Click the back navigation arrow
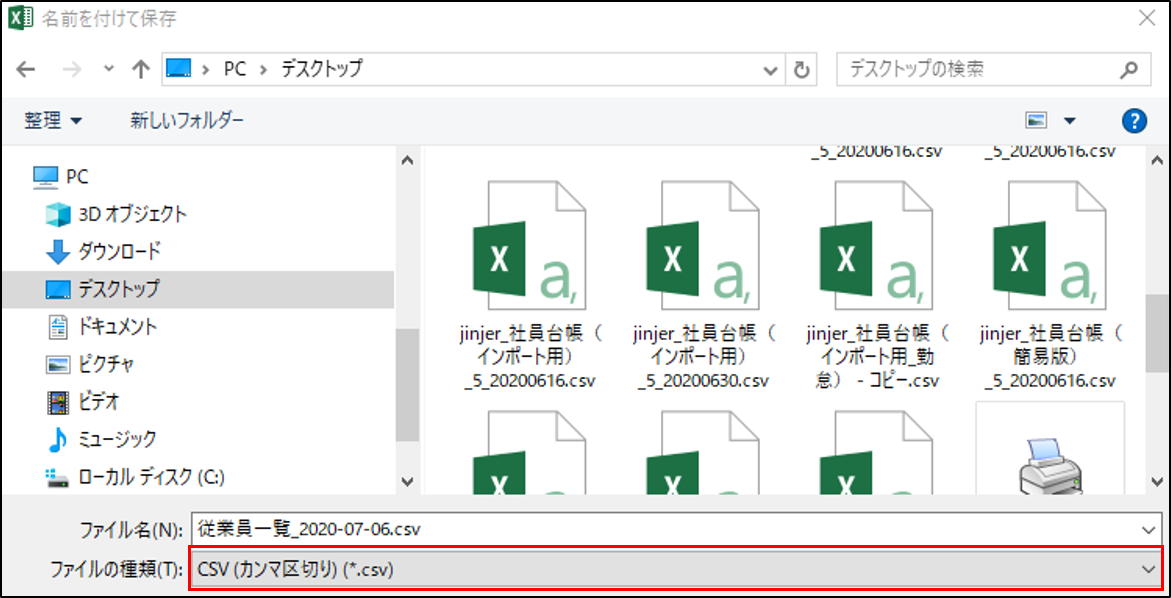1171x598 pixels. pos(27,69)
